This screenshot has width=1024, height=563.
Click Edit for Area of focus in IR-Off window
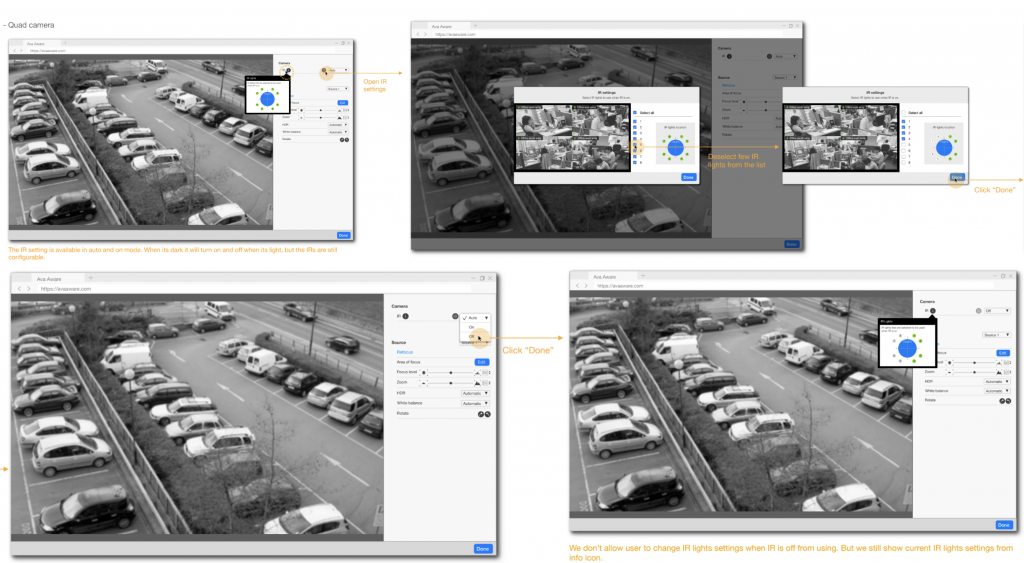(1002, 352)
